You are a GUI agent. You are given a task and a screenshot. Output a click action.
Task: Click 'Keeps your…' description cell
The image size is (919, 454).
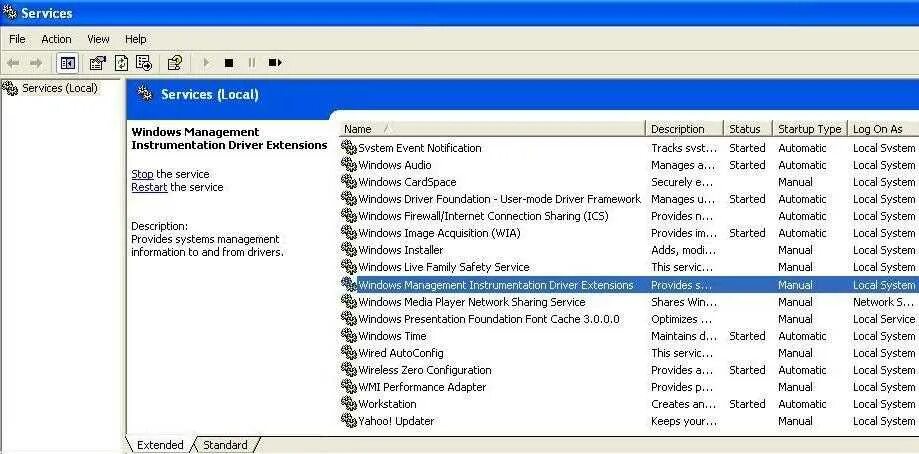point(683,421)
